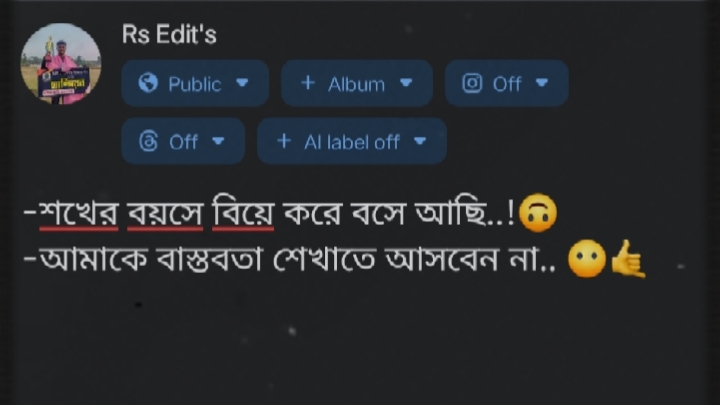Click the upside-down face emoji in post
The height and width of the screenshot is (405, 720).
click(x=538, y=213)
